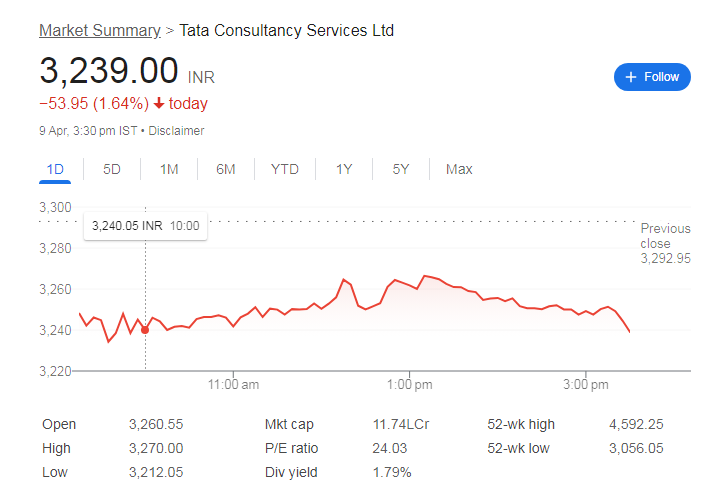The width and height of the screenshot is (713, 500).
Task: Click the 1:00 pm axis label
Action: (x=408, y=384)
